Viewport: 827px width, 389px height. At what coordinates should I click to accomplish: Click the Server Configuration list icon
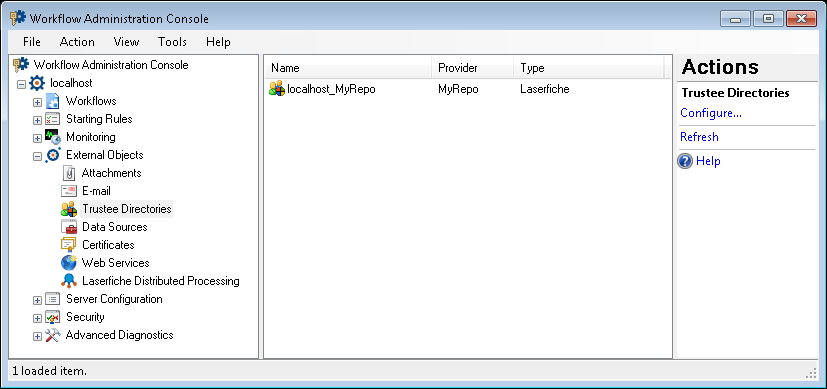point(53,299)
